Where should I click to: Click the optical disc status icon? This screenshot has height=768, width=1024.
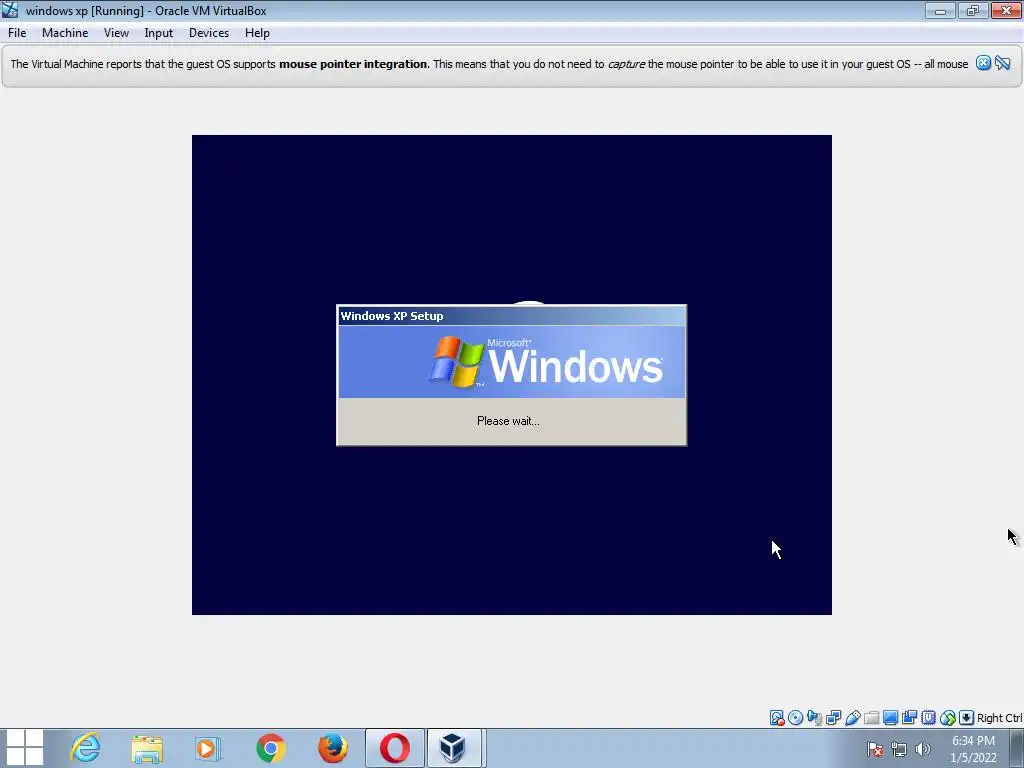(x=795, y=718)
